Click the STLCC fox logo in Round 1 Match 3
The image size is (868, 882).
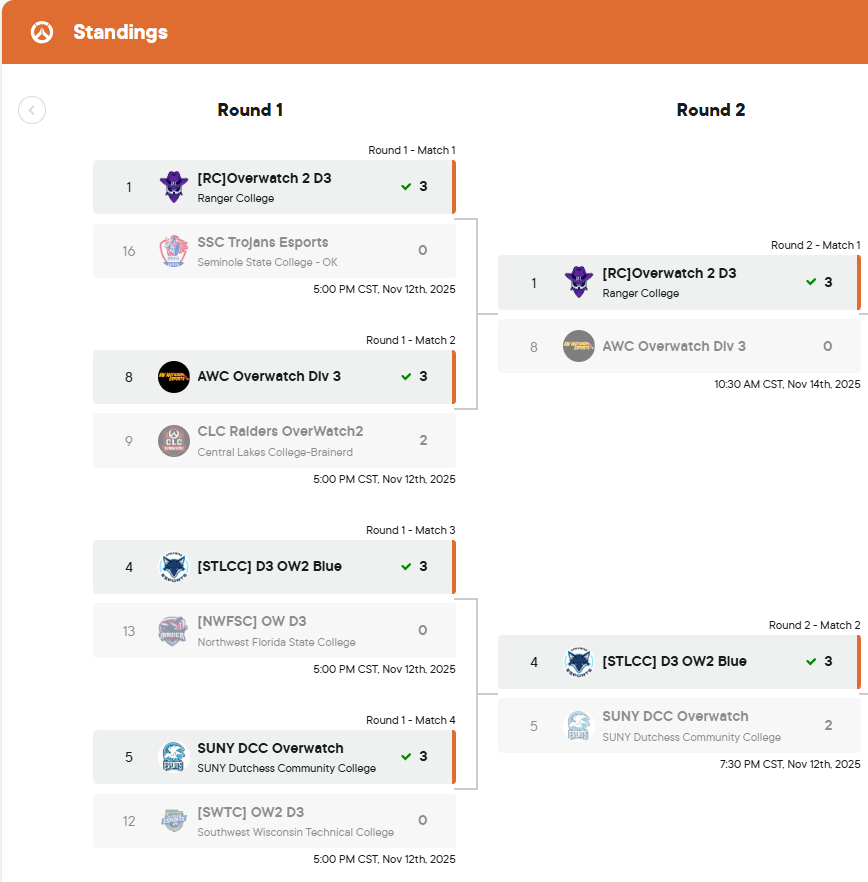(174, 567)
